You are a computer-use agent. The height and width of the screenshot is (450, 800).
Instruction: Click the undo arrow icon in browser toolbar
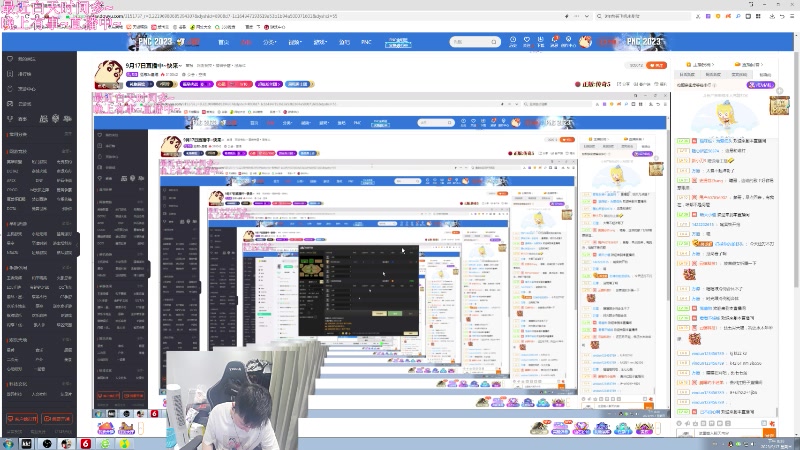[x=782, y=16]
